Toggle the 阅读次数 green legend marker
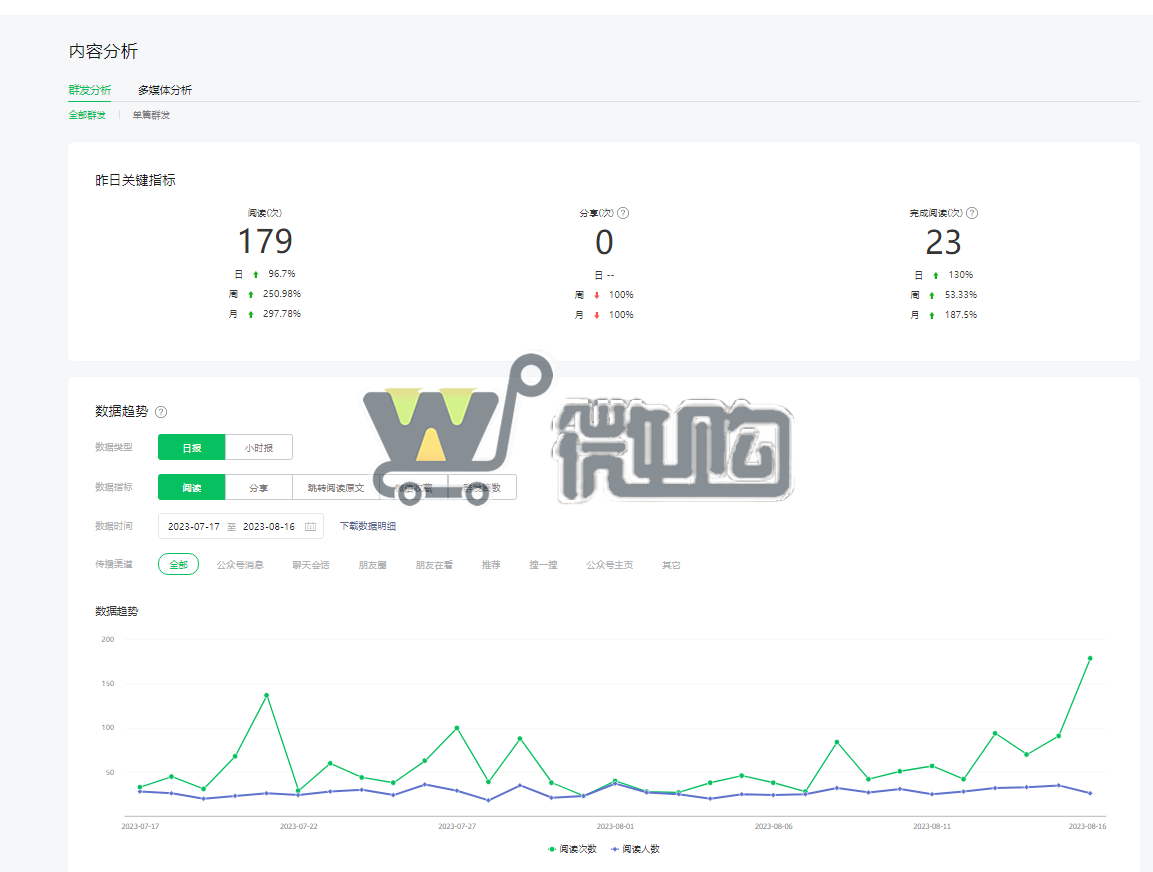1153x872 pixels. click(552, 849)
